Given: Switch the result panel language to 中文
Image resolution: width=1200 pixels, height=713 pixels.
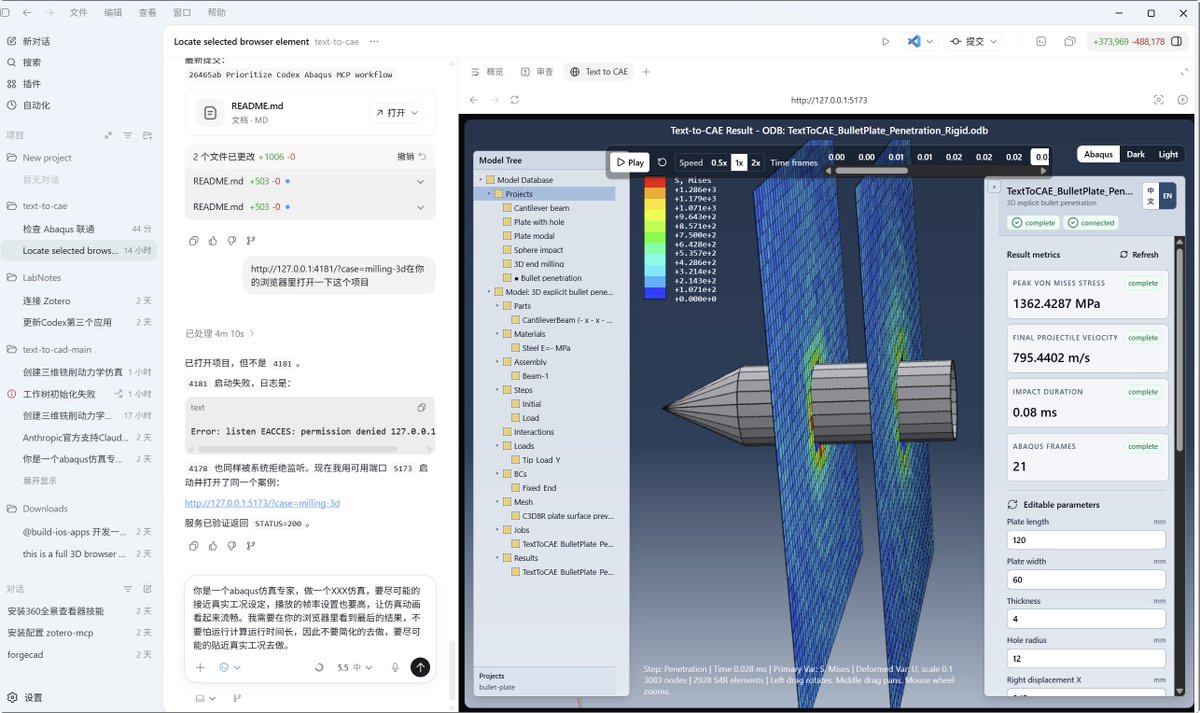Looking at the screenshot, I should [x=1150, y=195].
